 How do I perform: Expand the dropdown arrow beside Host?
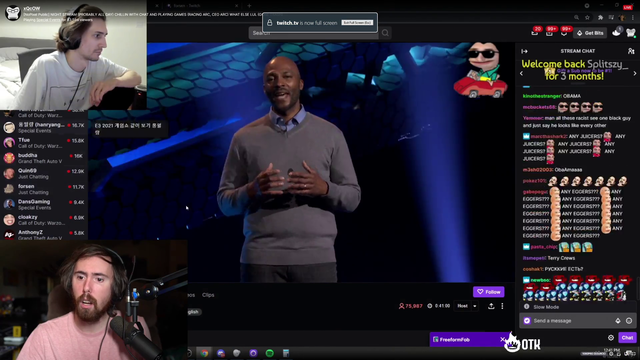pos(475,306)
